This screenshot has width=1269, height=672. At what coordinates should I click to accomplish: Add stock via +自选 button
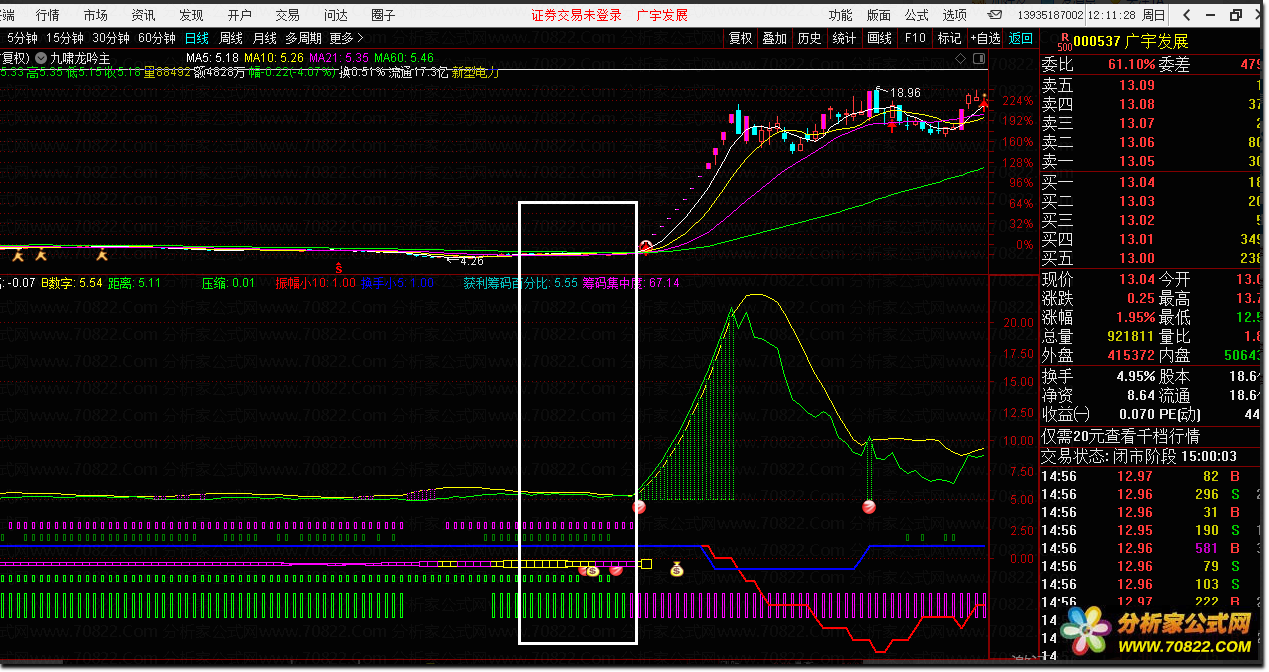coord(985,38)
